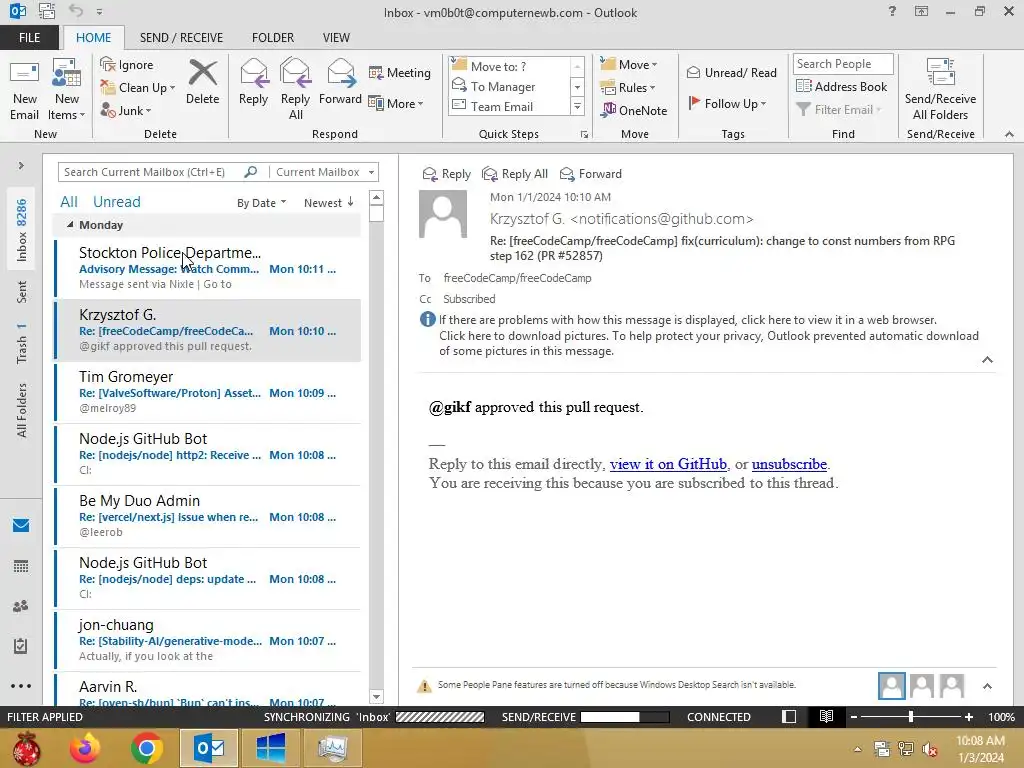The width and height of the screenshot is (1024, 768).
Task: Send message to OneNote
Action: [x=634, y=110]
